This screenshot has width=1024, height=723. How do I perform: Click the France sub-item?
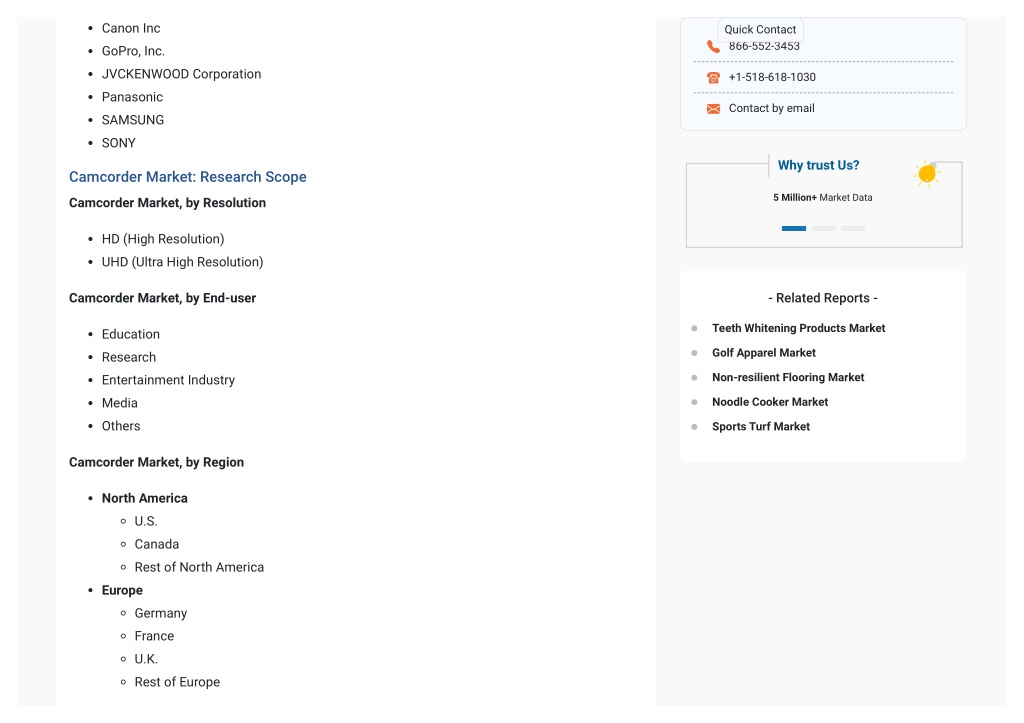pyautogui.click(x=154, y=636)
